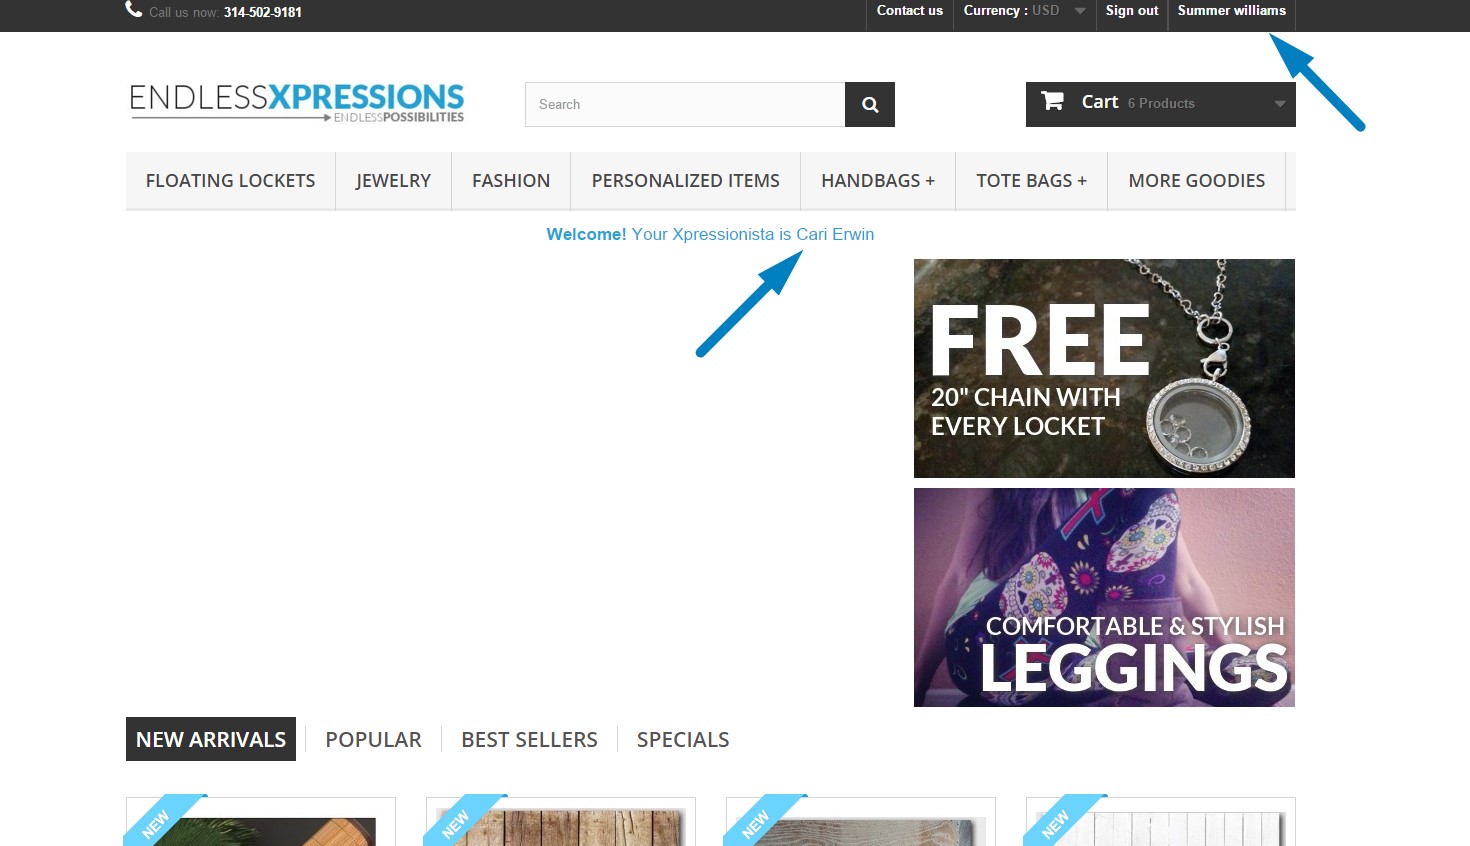Open the Floating Lockets category
This screenshot has height=846, width=1470.
point(230,181)
